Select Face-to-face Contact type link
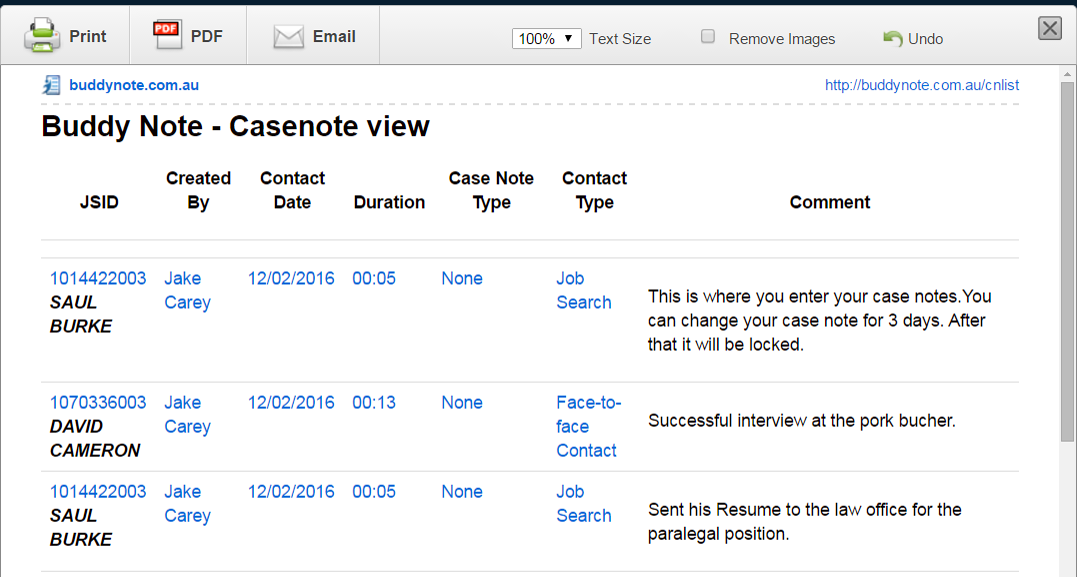Image resolution: width=1077 pixels, height=577 pixels. click(587, 426)
